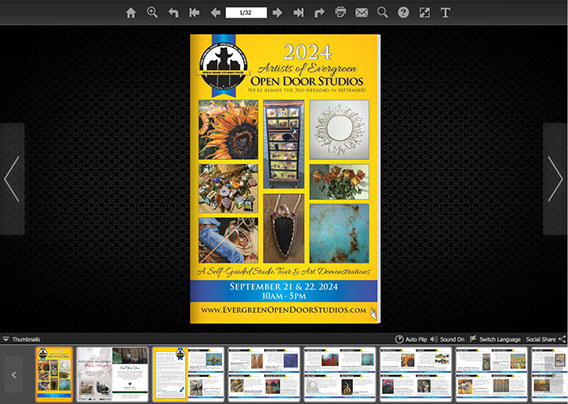Select the Welcome spread thumbnail

pos(112,374)
